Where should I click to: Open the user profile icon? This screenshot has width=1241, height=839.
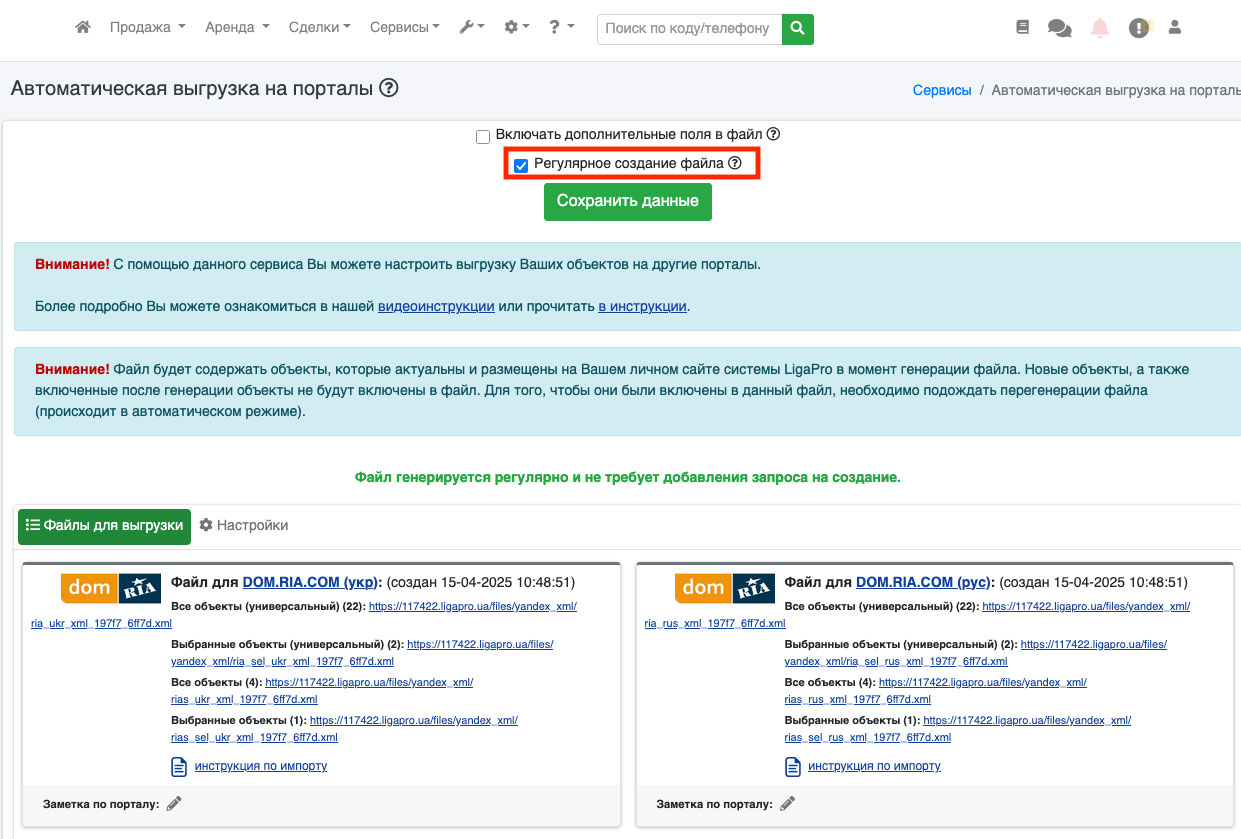[1175, 28]
